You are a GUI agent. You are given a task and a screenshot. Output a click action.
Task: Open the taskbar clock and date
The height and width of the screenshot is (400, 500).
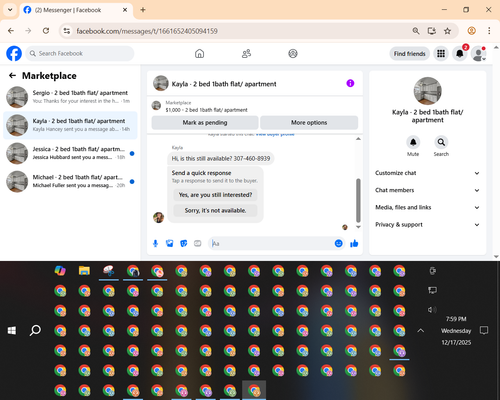456,331
